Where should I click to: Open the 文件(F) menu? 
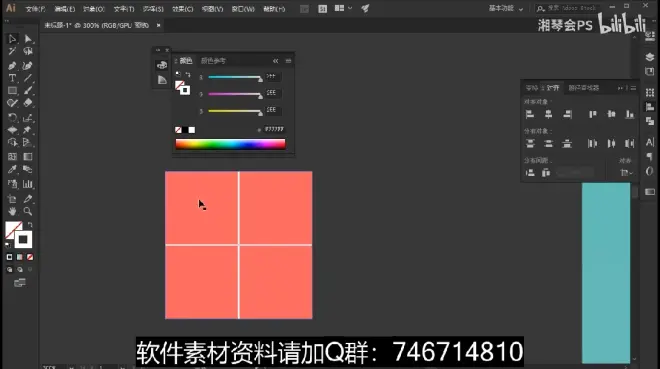click(35, 9)
